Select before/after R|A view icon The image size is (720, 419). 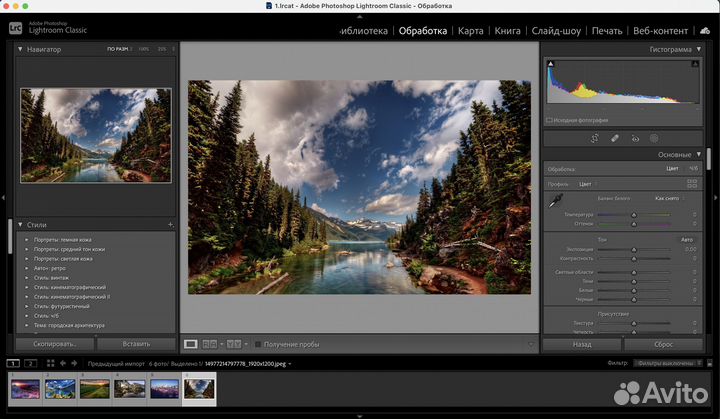210,344
